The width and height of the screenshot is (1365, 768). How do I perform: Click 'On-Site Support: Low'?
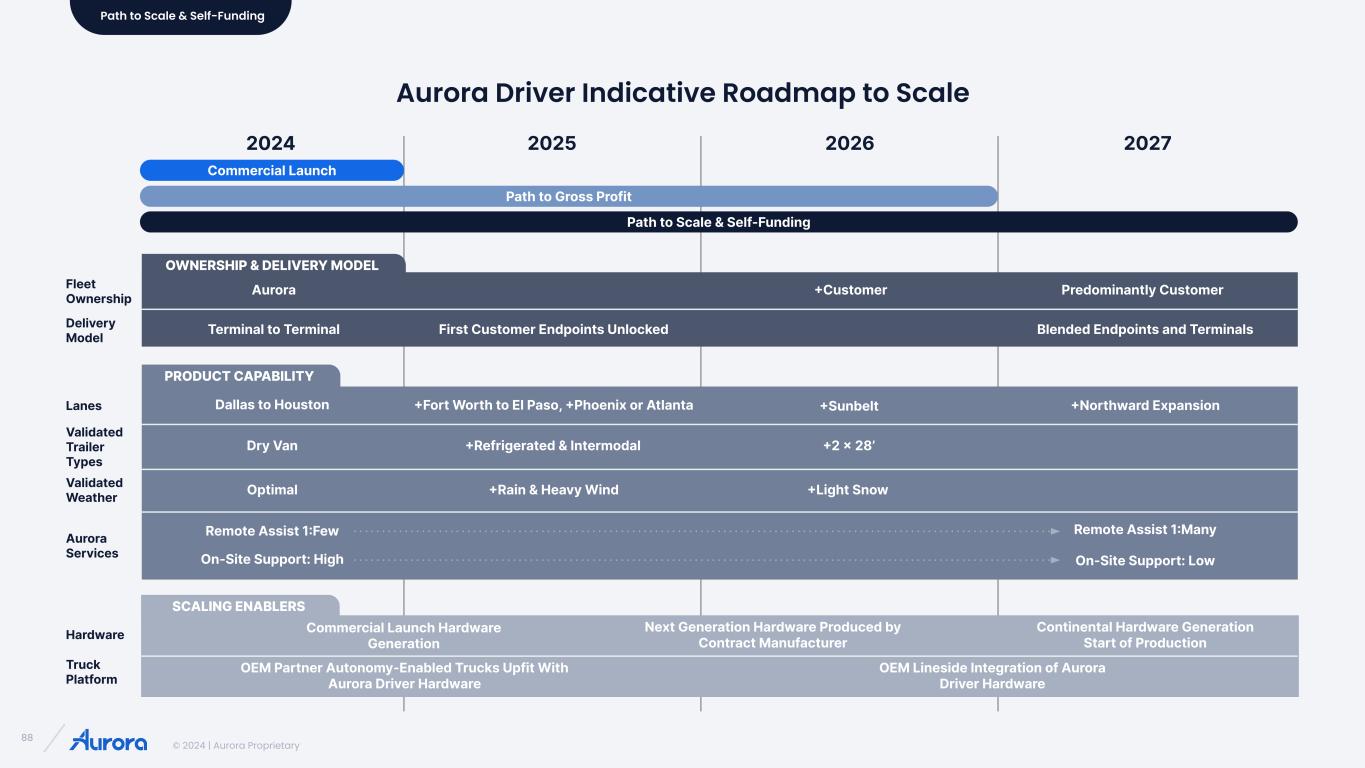(1145, 561)
